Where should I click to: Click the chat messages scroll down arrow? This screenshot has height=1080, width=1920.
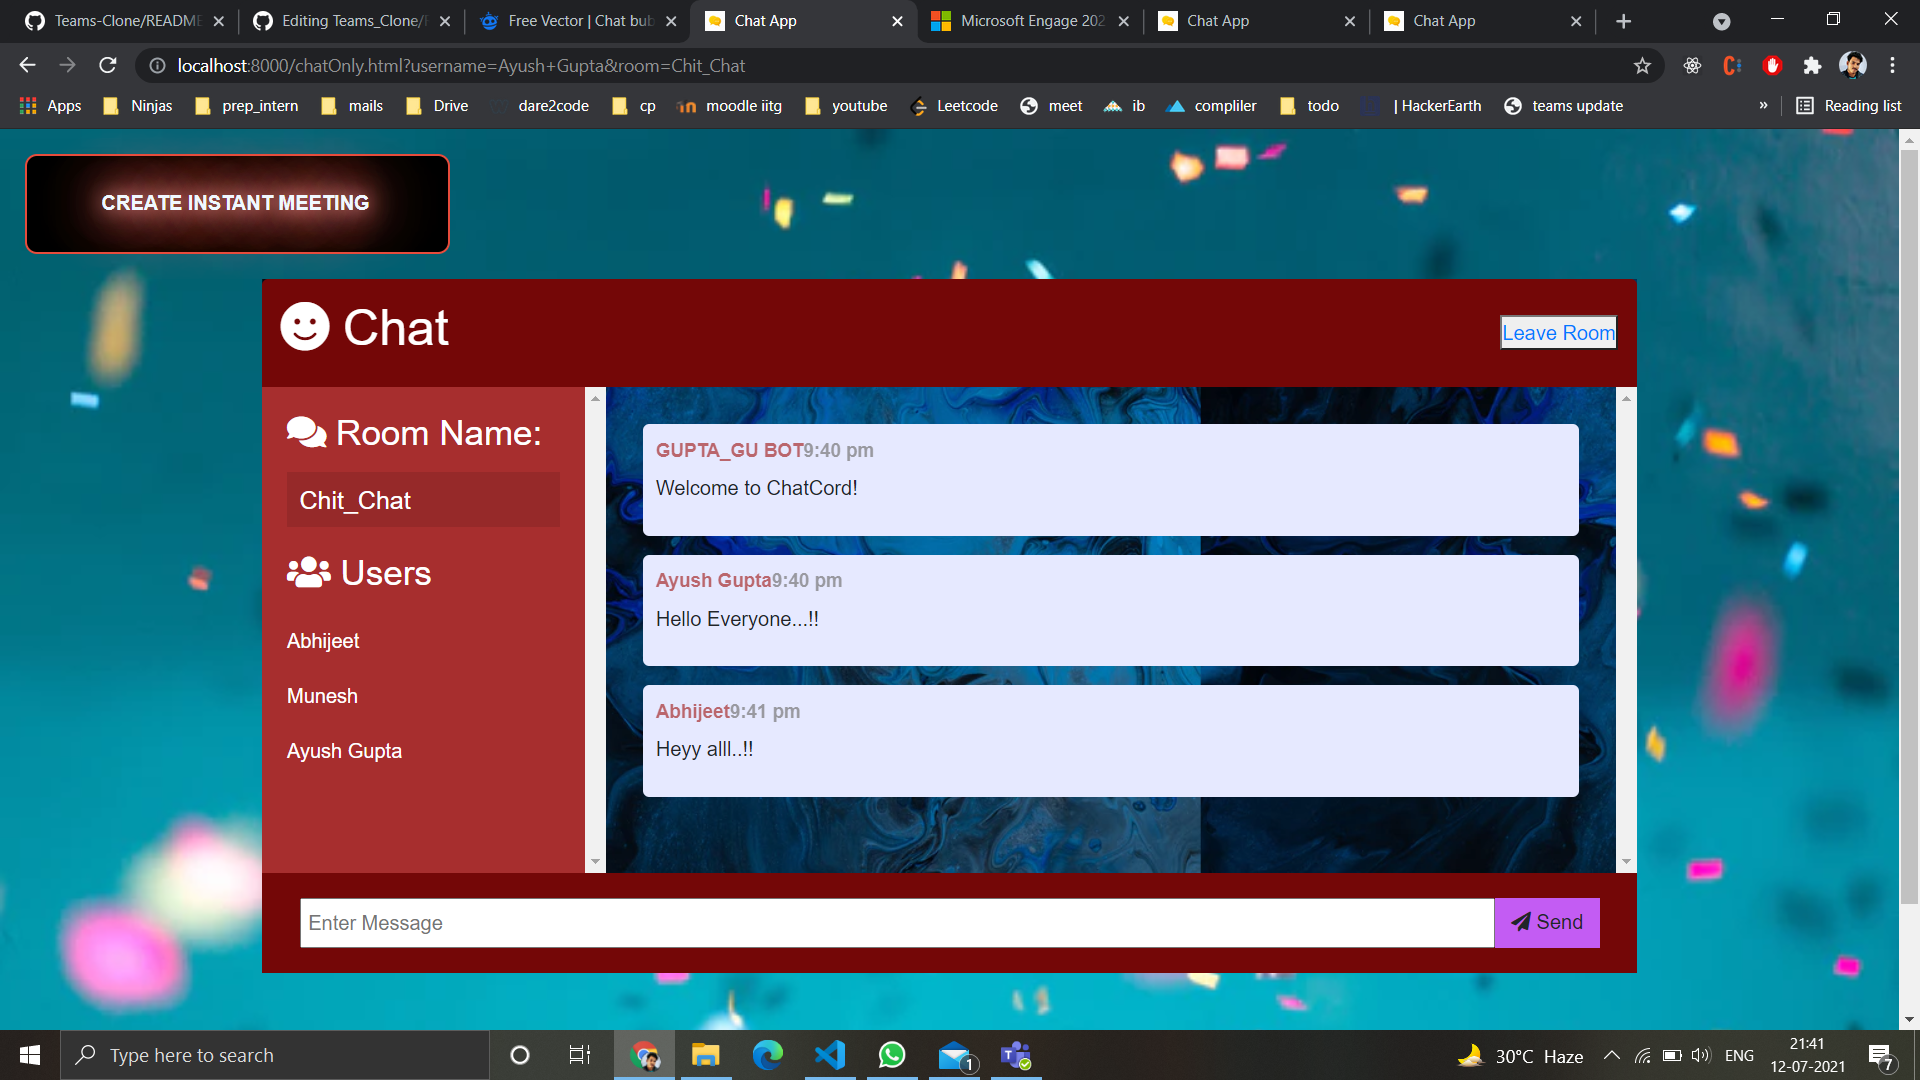[1626, 862]
